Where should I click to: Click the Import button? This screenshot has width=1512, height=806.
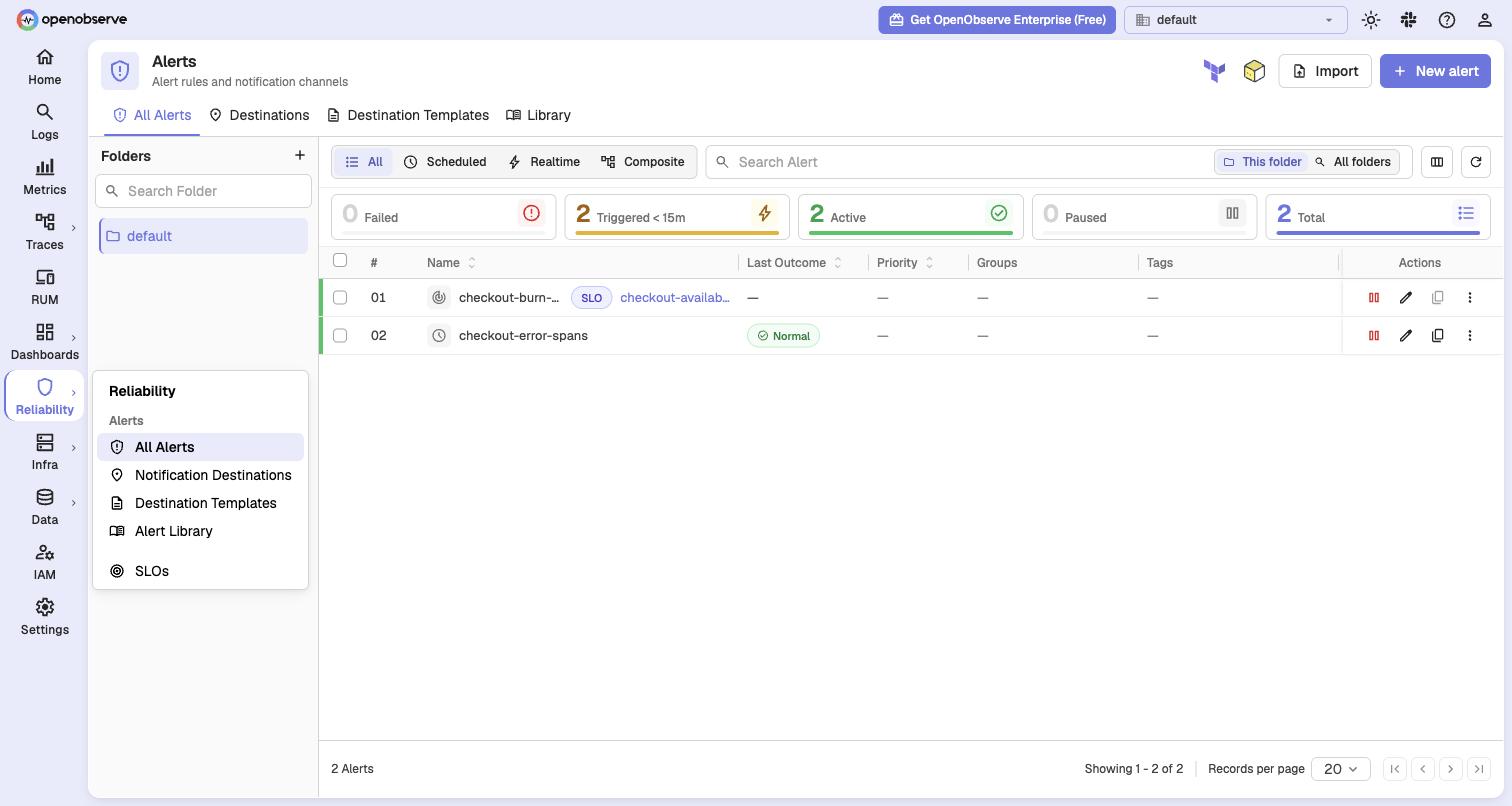[1325, 71]
